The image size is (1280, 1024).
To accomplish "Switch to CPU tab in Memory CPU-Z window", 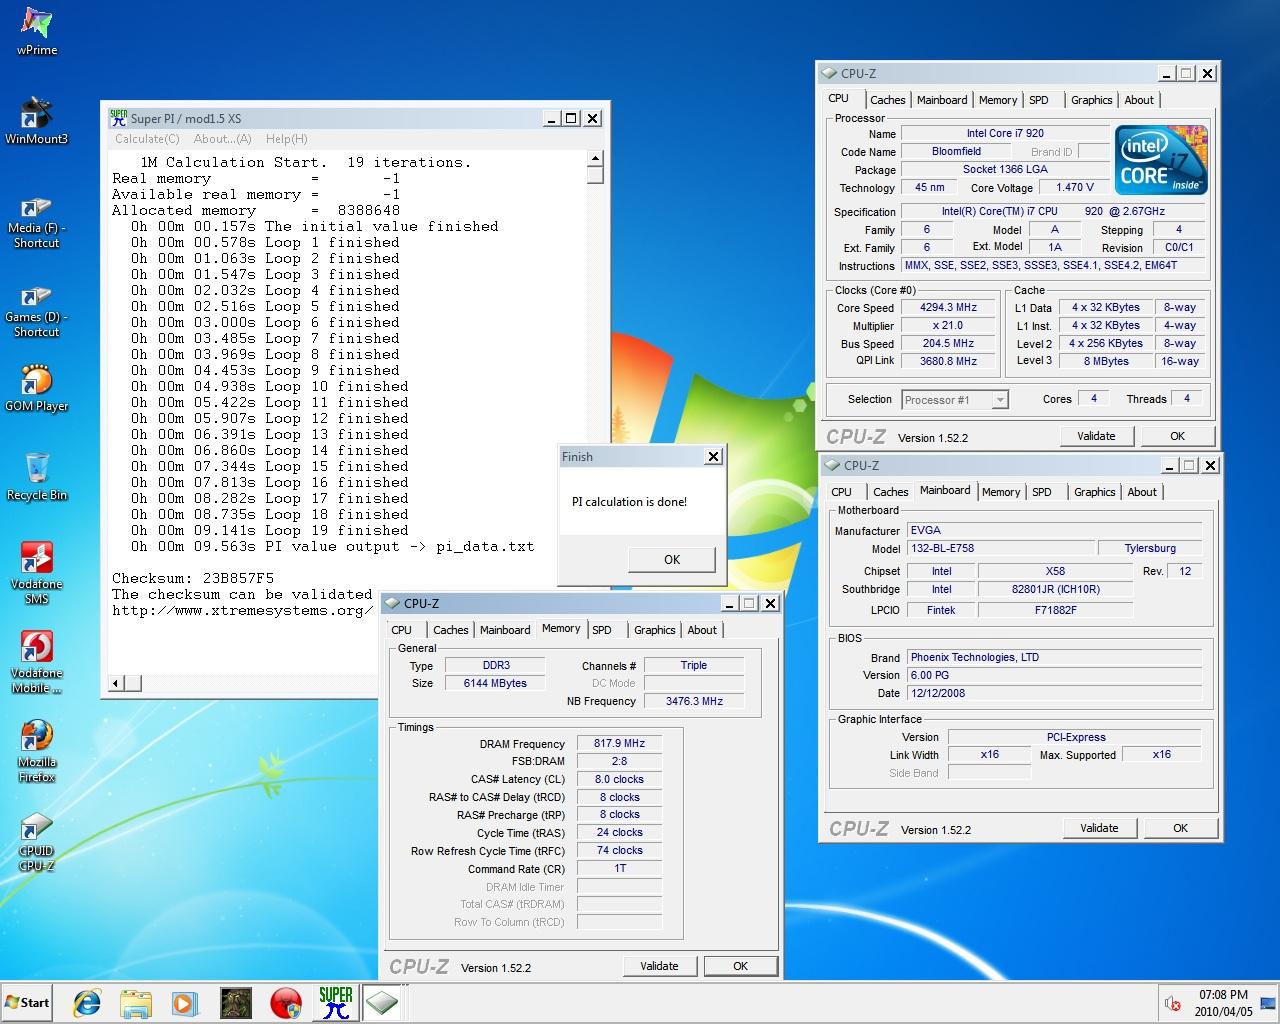I will [x=402, y=630].
